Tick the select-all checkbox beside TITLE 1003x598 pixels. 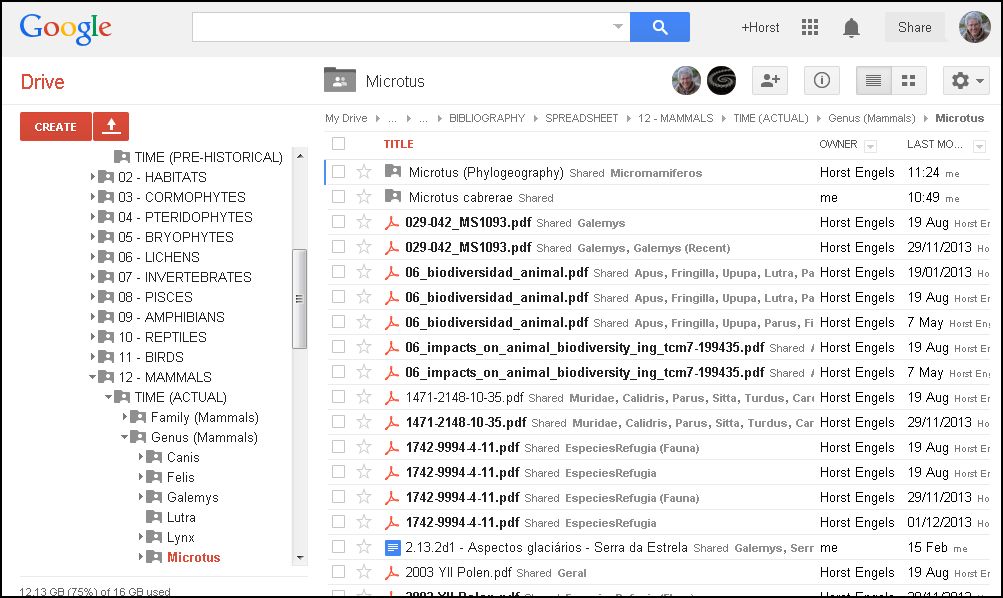point(338,143)
